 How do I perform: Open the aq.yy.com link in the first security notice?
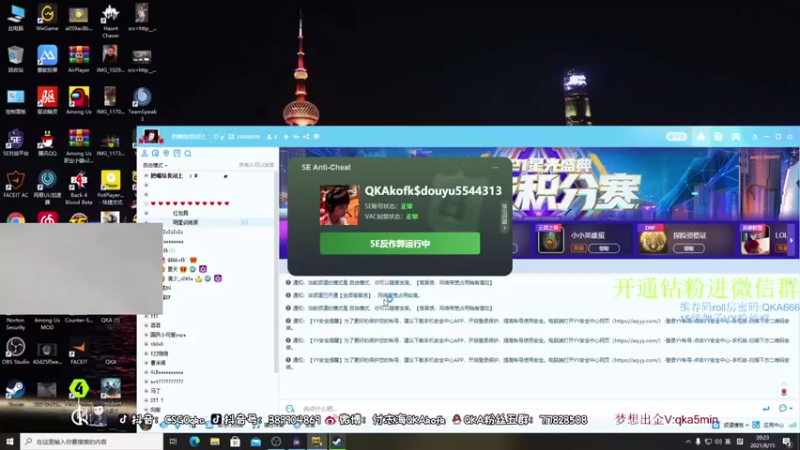(636, 321)
